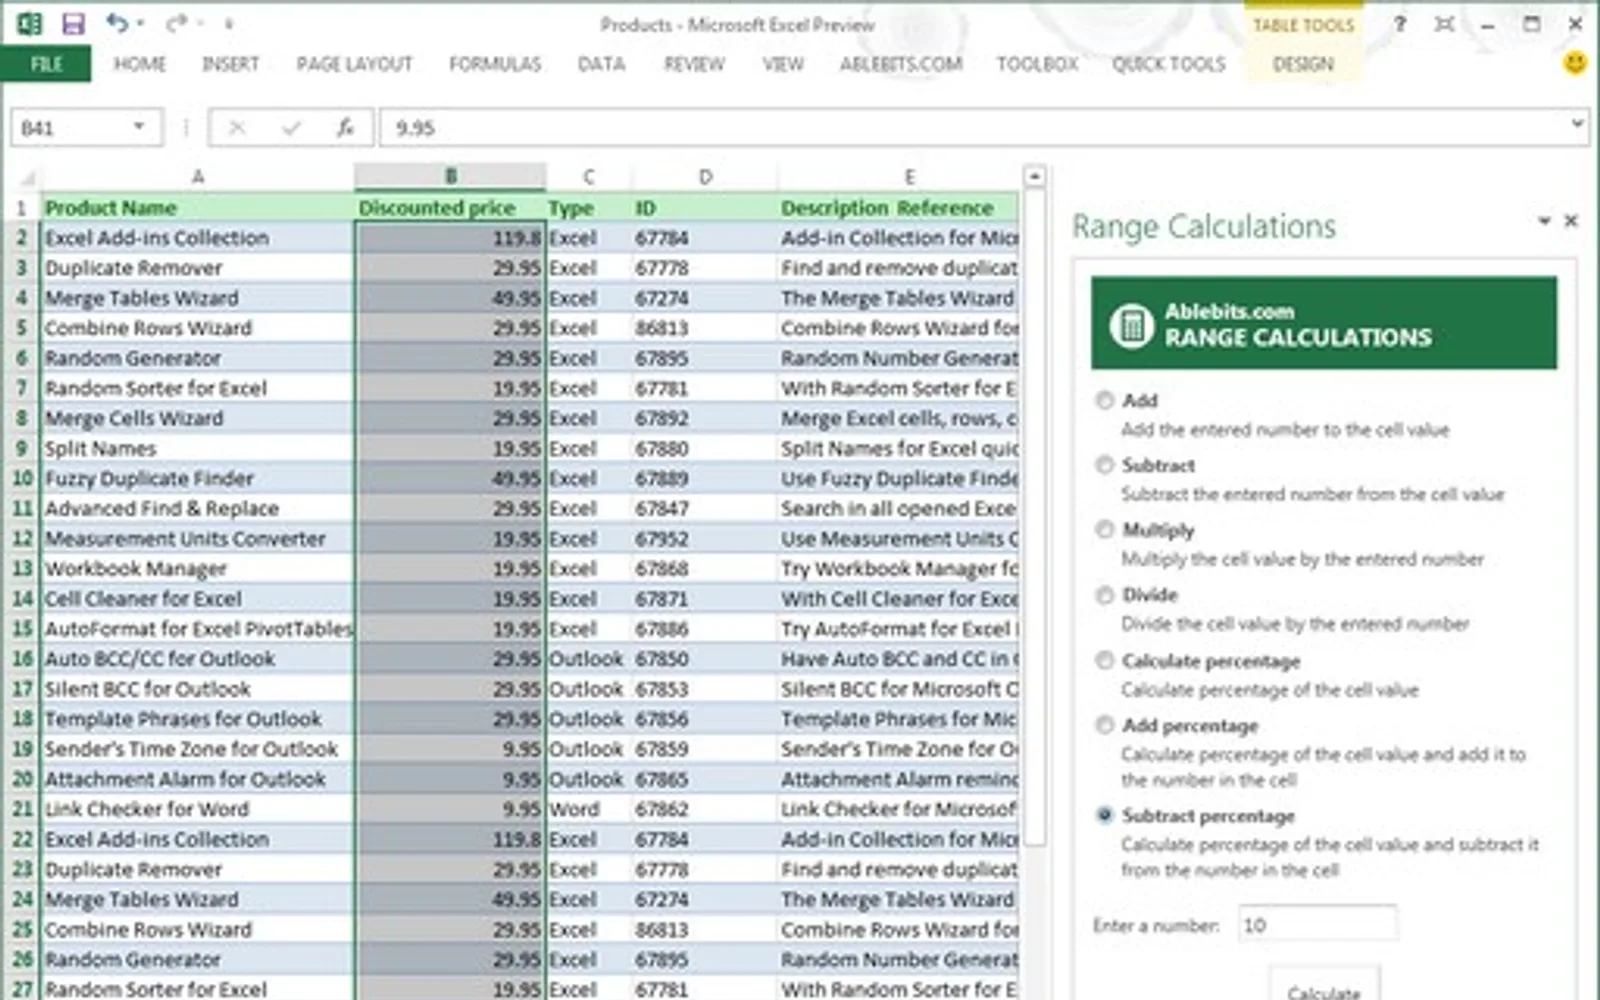Viewport: 1600px width, 1000px height.
Task: Open Range Calculations pane options arrow
Action: tap(1544, 220)
